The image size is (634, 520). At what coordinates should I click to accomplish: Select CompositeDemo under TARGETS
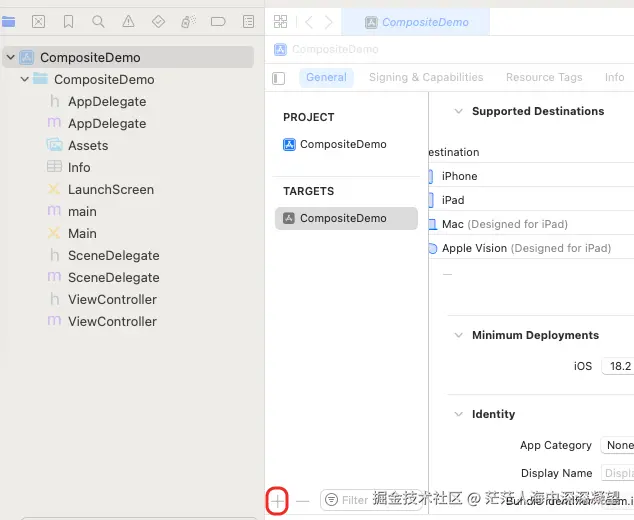point(346,218)
